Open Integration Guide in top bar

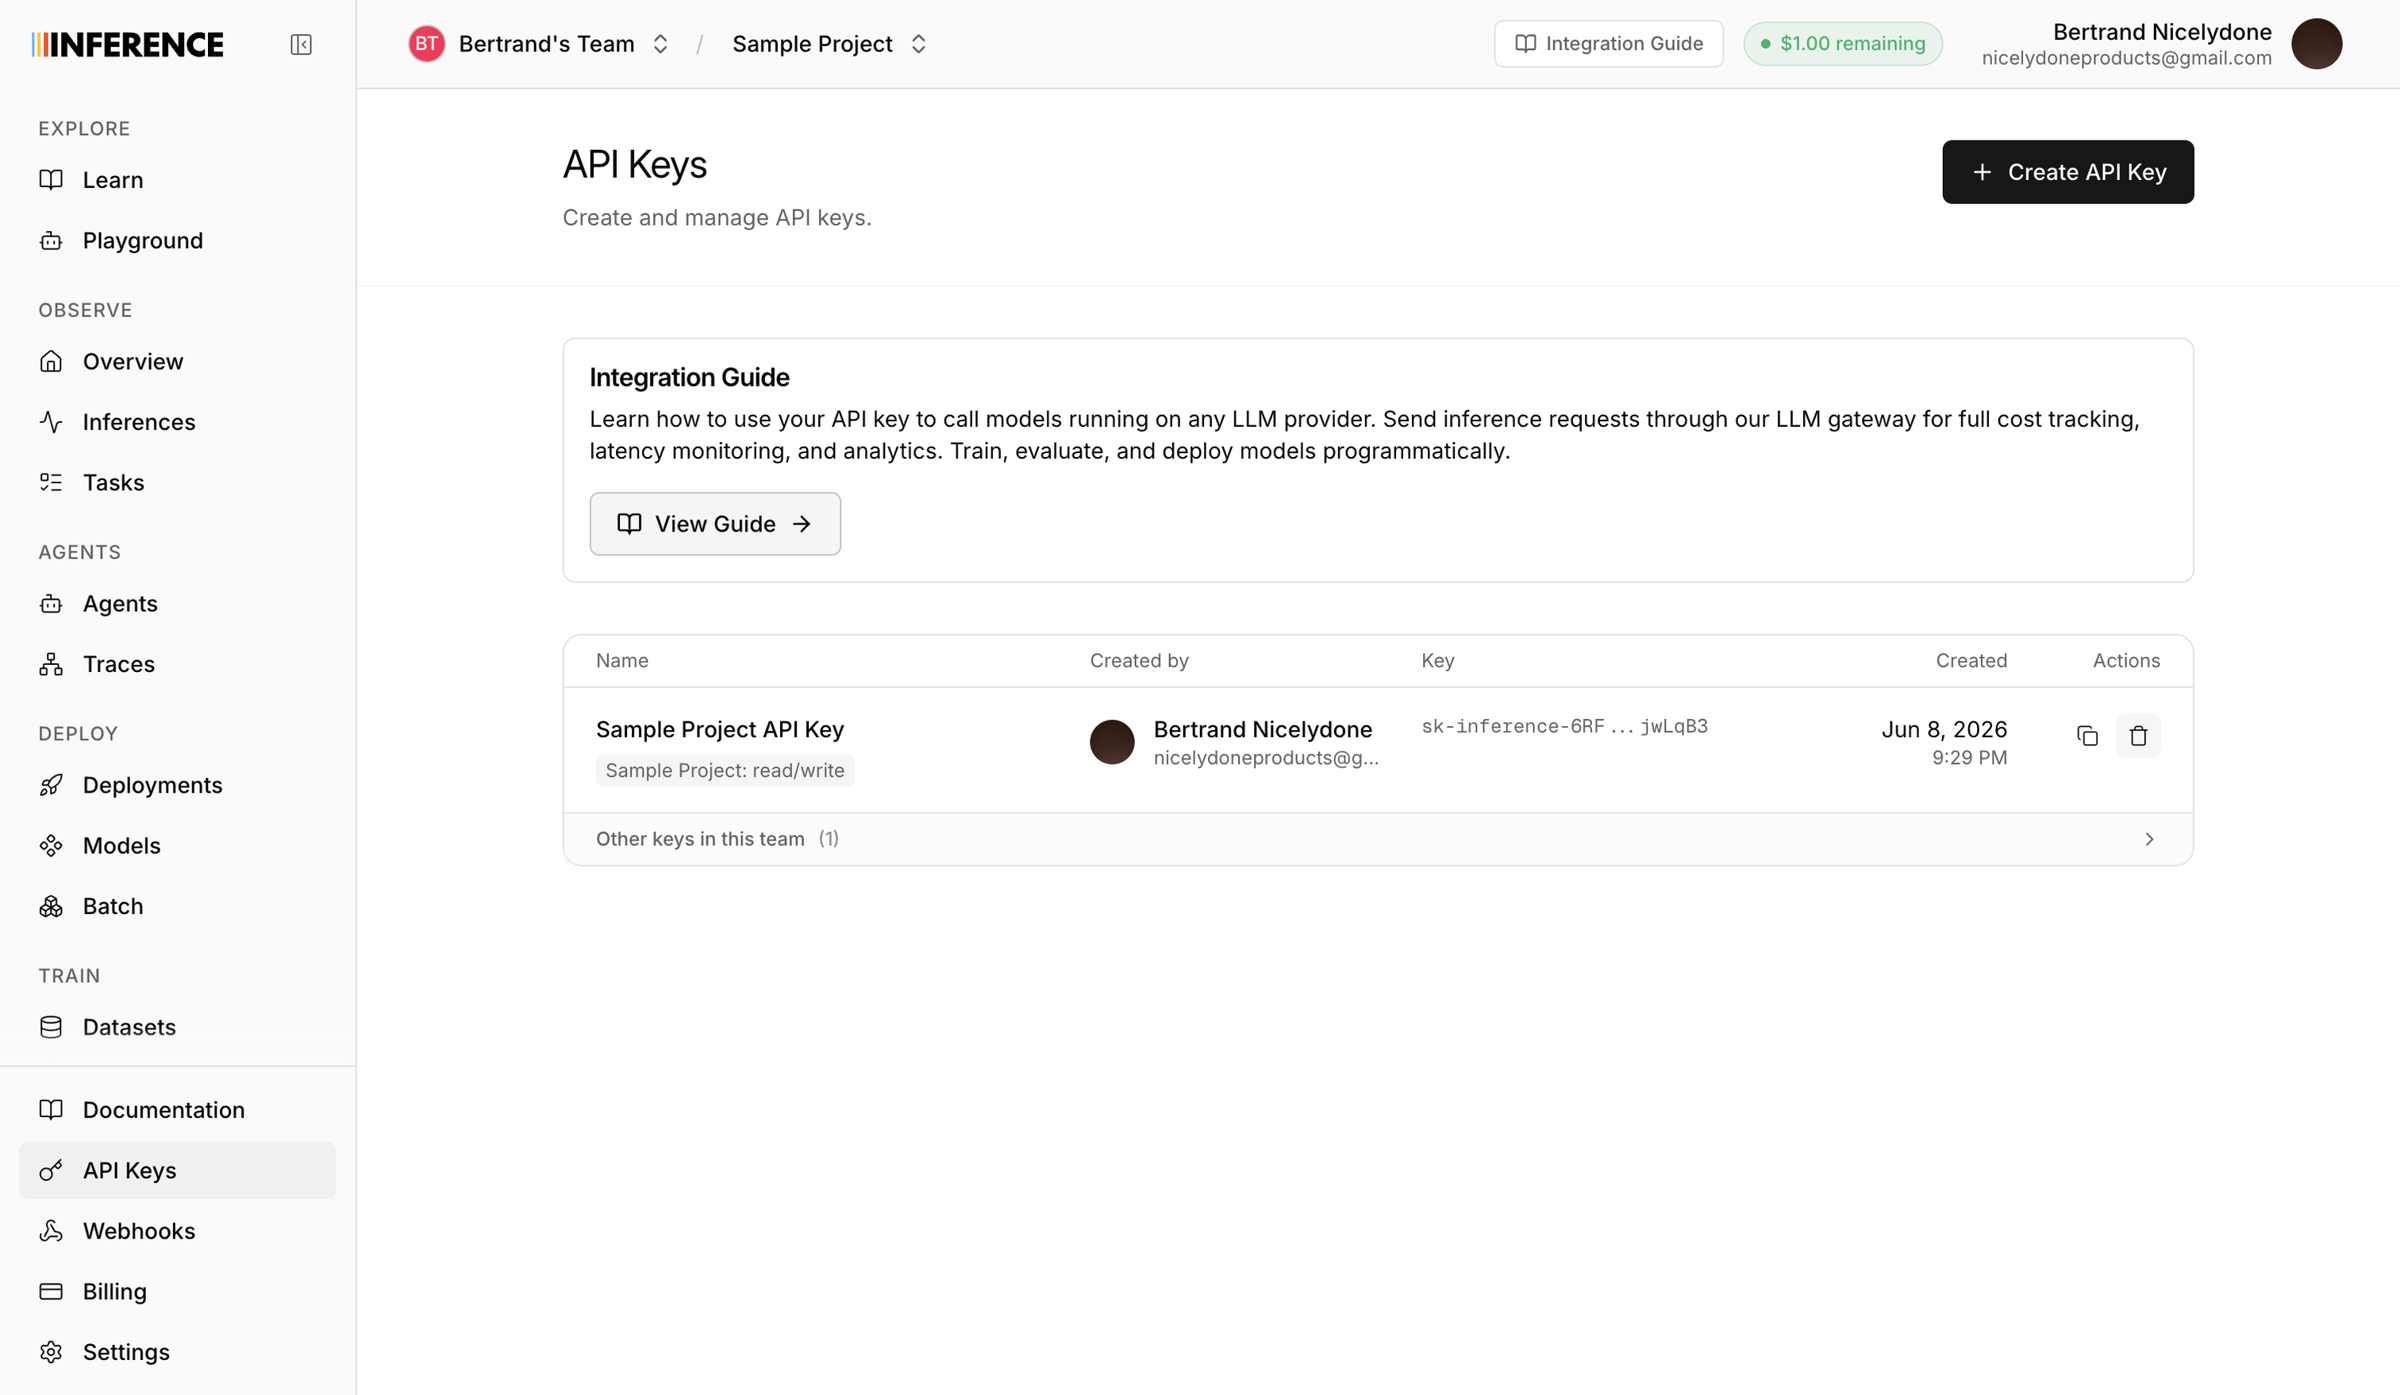1608,44
